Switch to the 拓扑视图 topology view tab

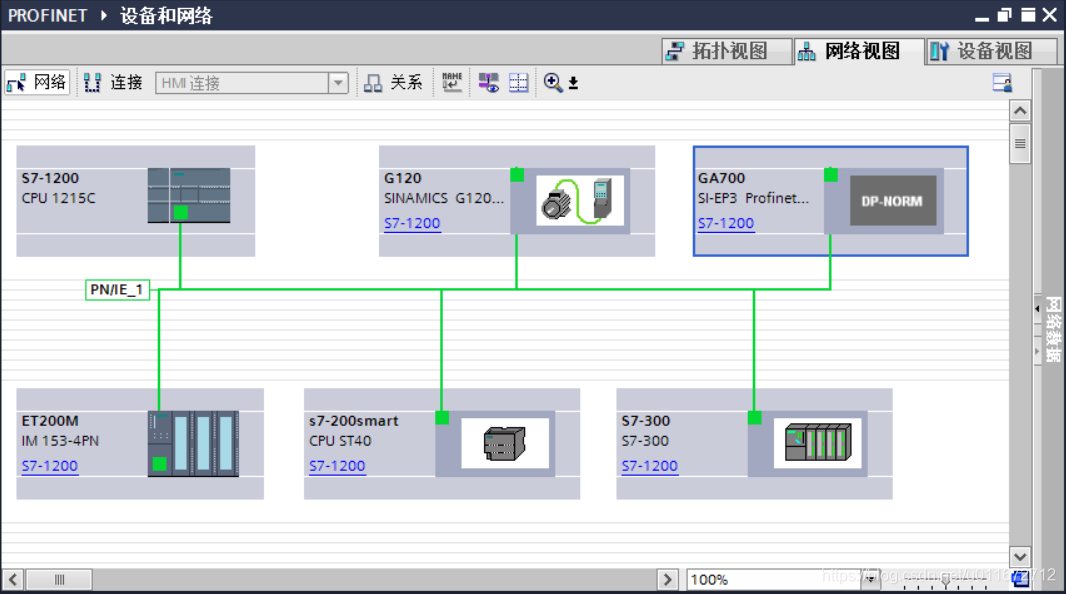point(726,51)
